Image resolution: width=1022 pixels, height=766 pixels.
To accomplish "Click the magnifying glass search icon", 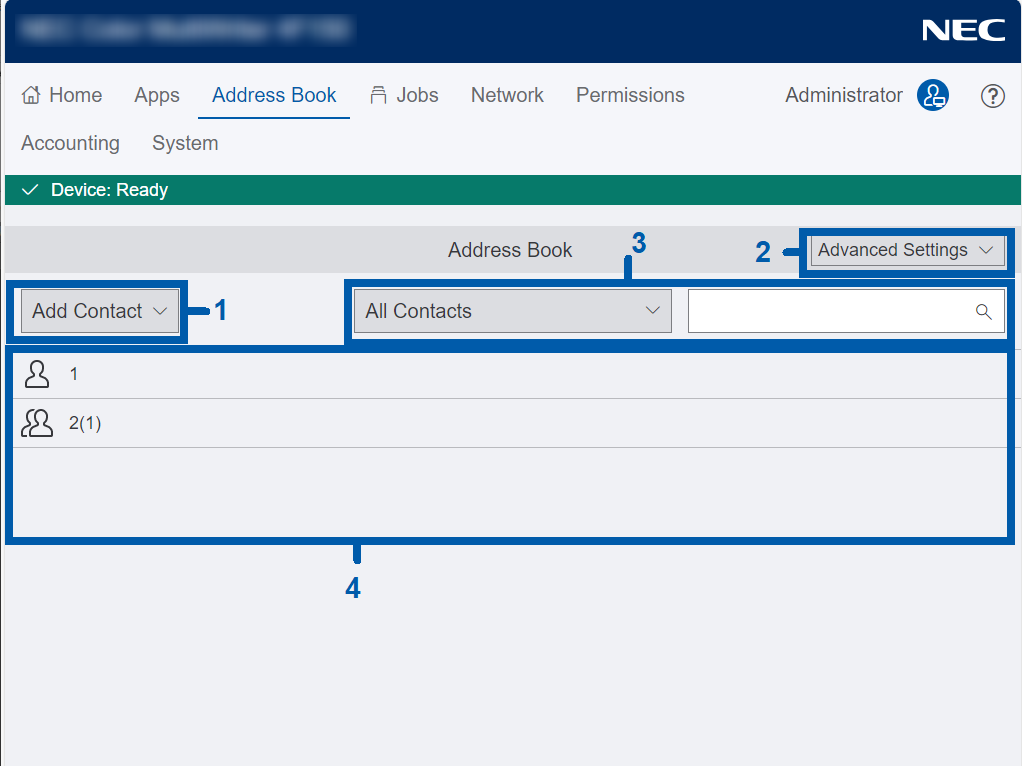I will tap(983, 311).
